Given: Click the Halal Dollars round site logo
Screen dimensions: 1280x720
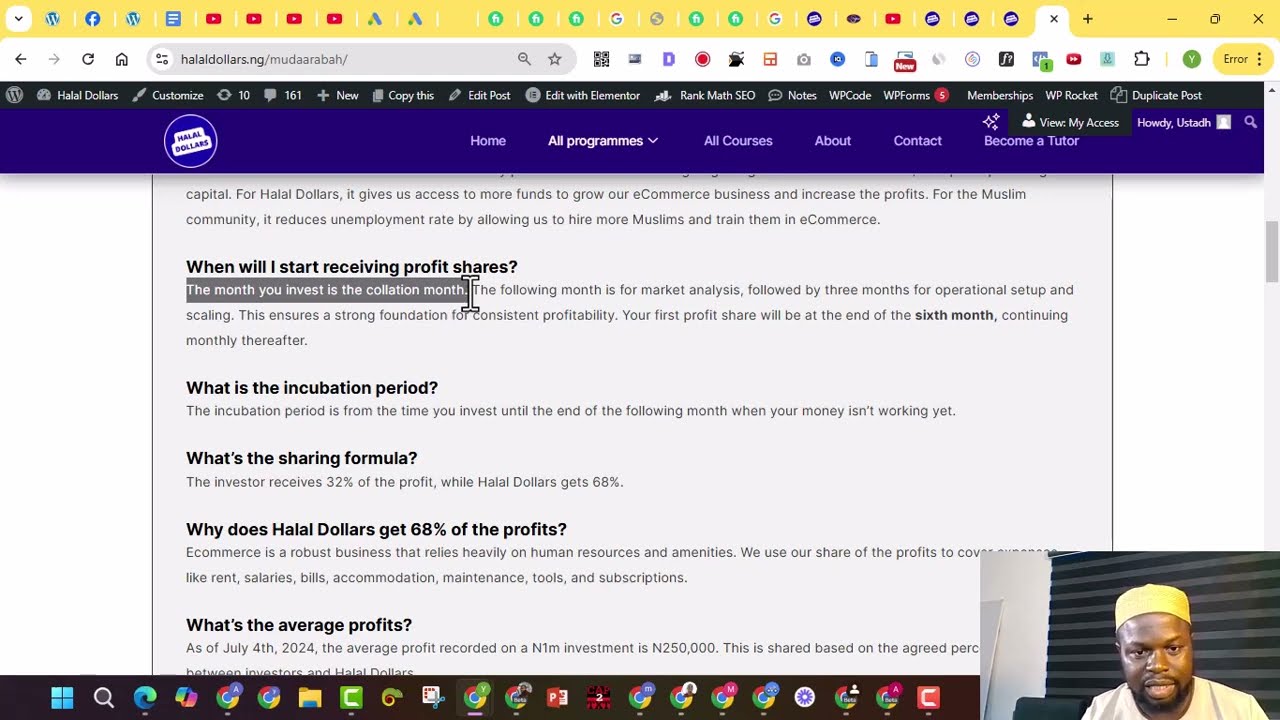Looking at the screenshot, I should (x=190, y=141).
